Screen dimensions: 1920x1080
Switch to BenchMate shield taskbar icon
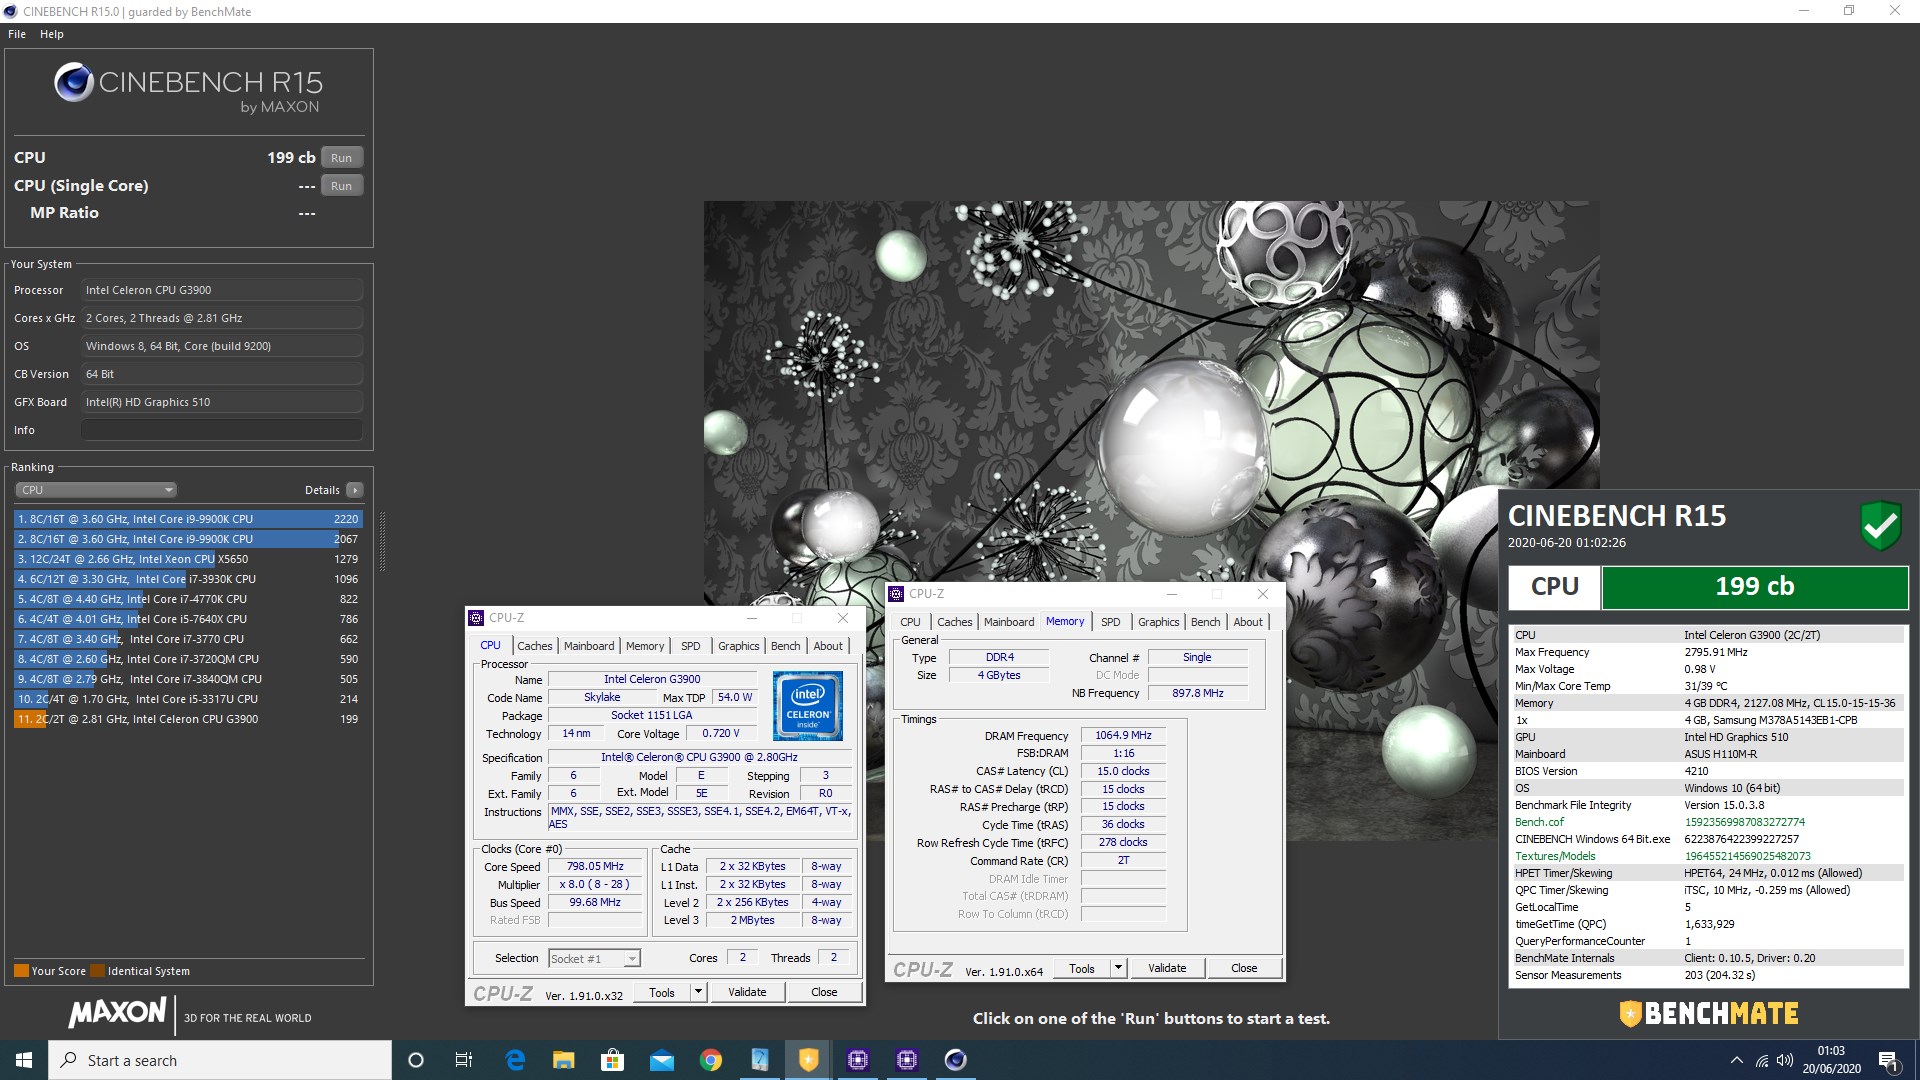pyautogui.click(x=808, y=1060)
